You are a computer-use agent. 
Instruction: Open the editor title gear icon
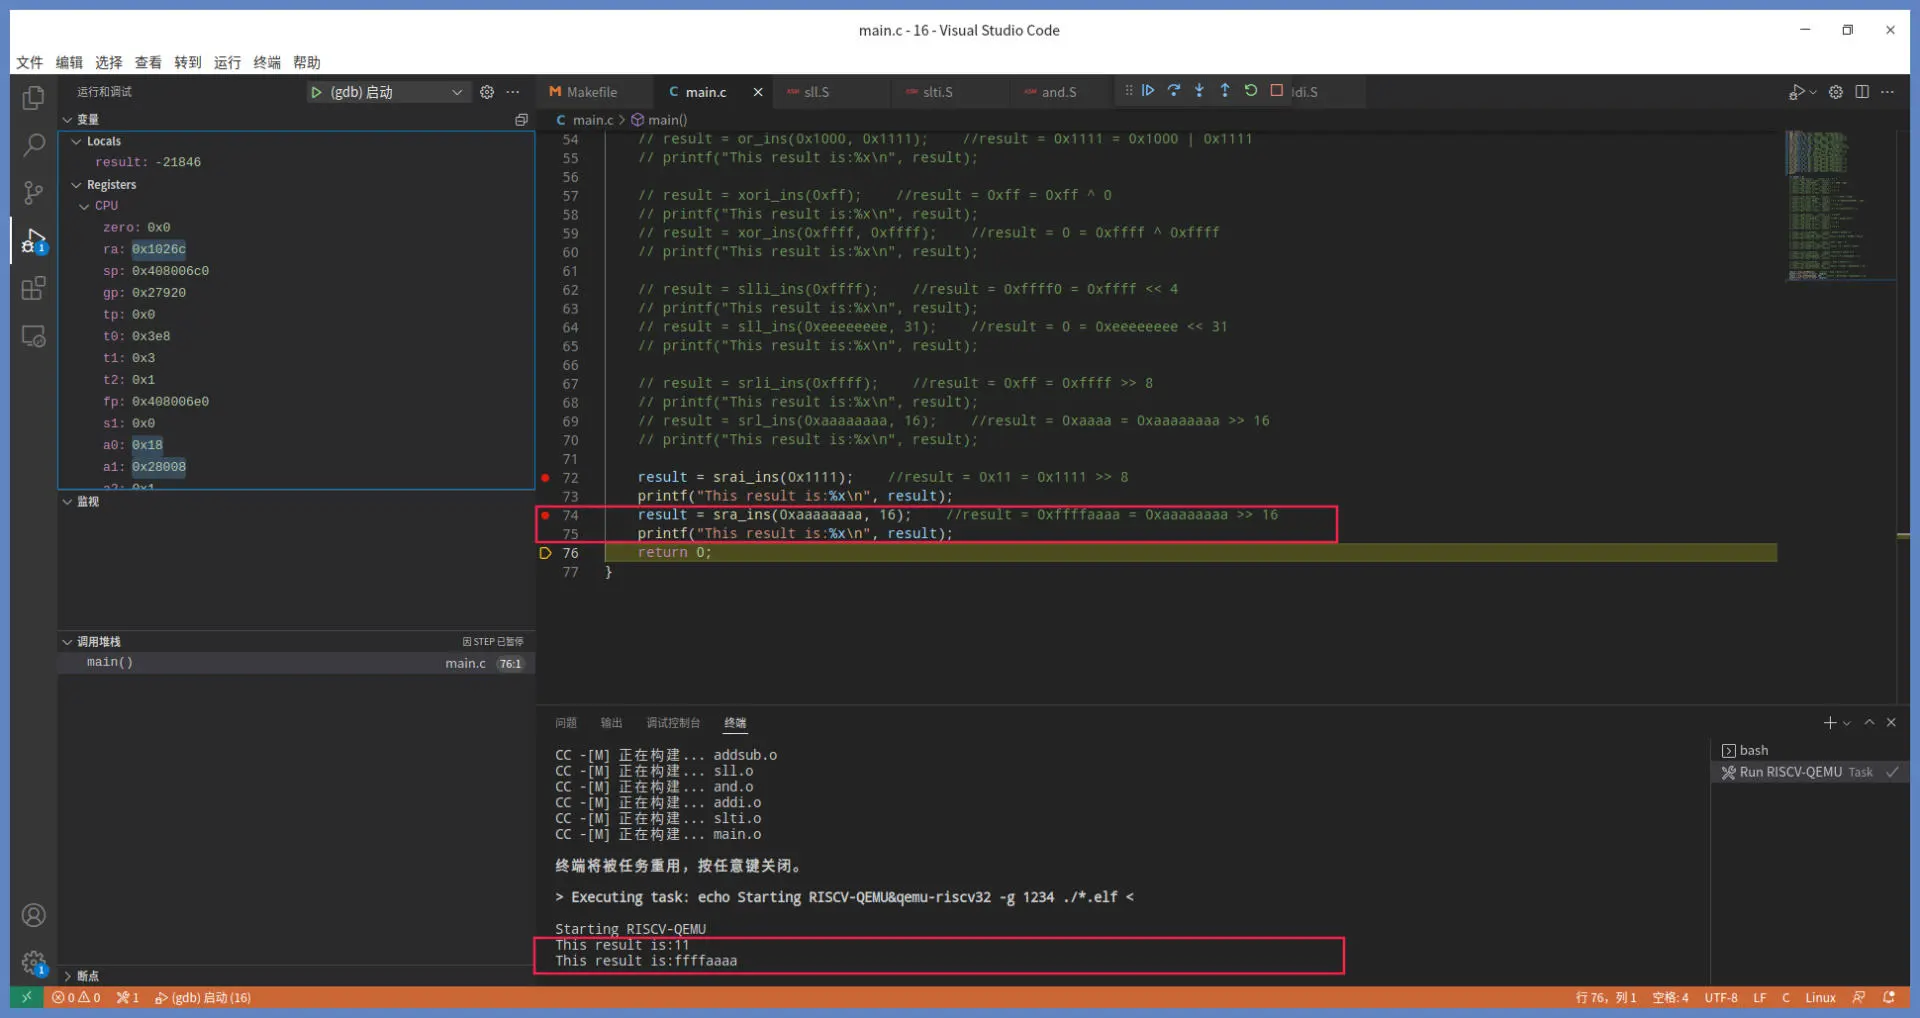1836,92
